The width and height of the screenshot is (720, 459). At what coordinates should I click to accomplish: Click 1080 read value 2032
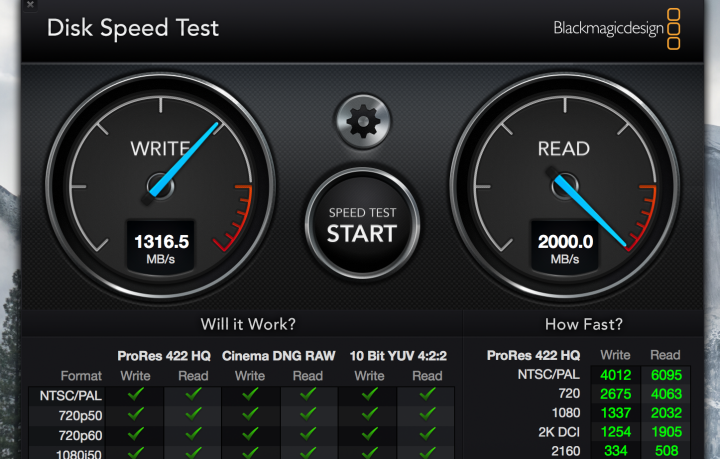pyautogui.click(x=666, y=413)
